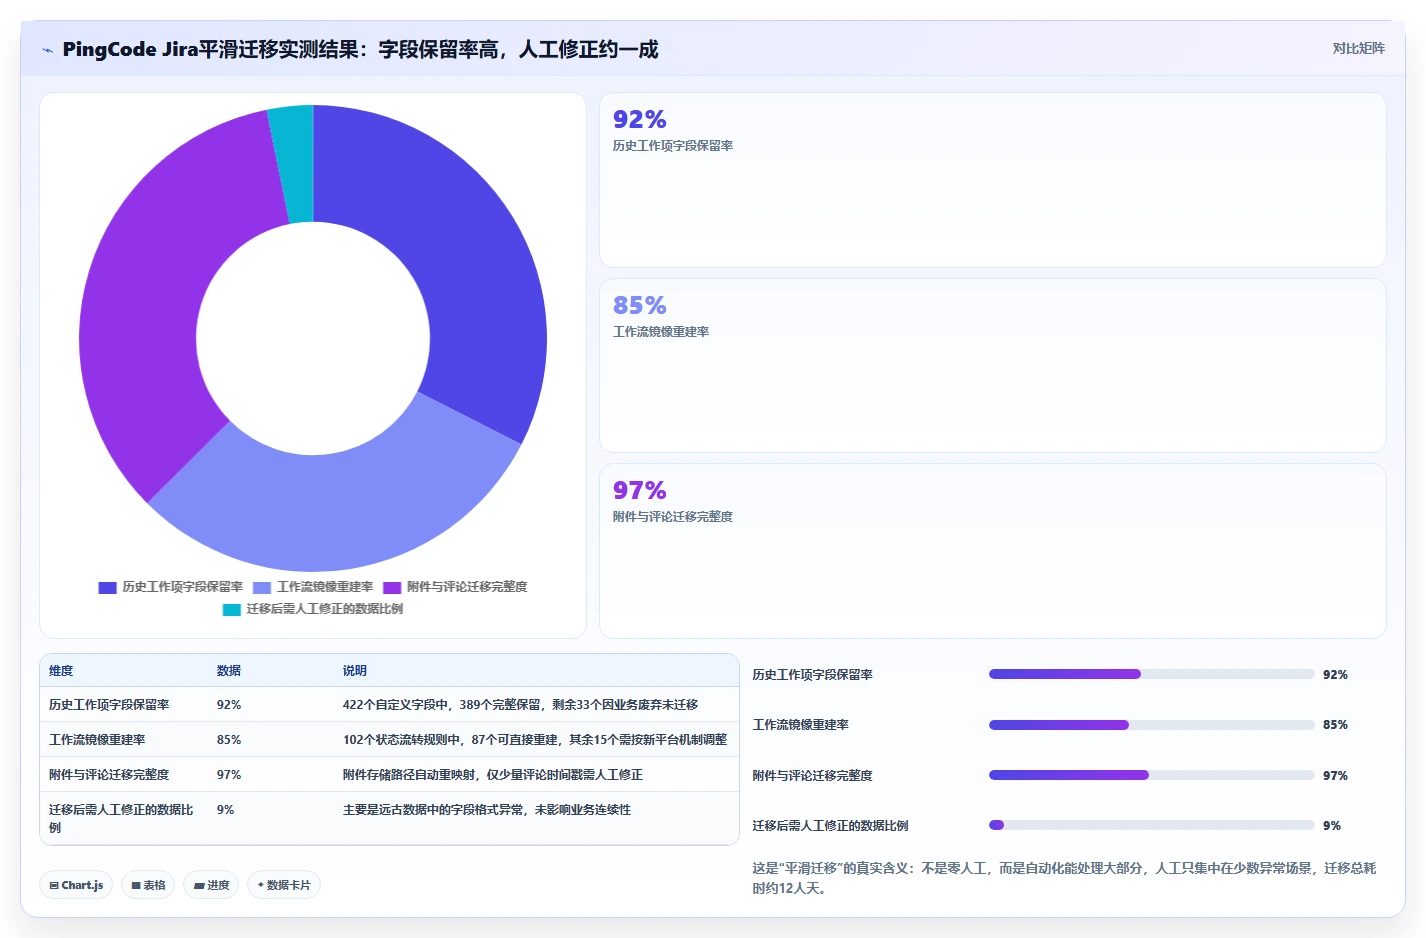Viewport: 1426px width, 938px height.
Task: Click progress label 附件与评论迁移完整度
Action: point(812,776)
